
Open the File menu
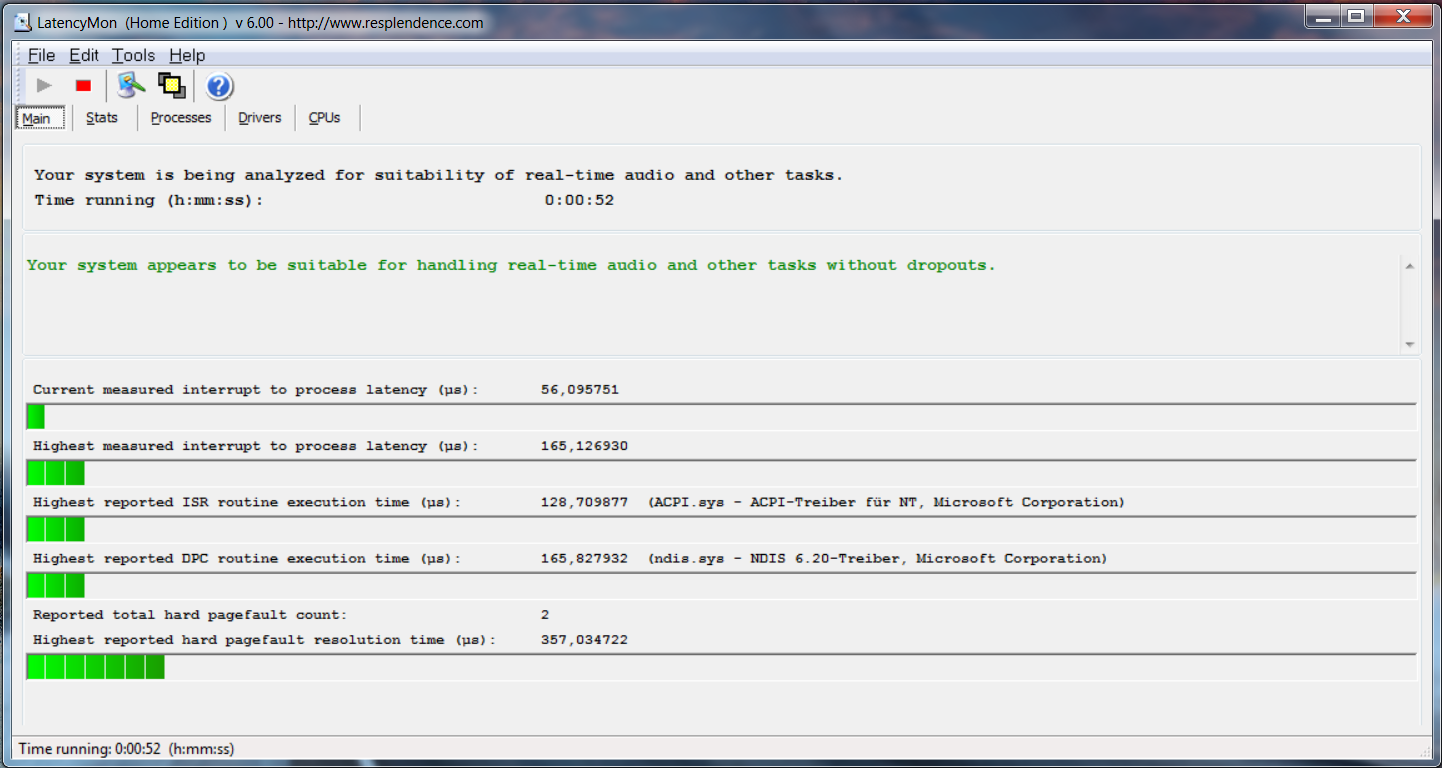41,55
